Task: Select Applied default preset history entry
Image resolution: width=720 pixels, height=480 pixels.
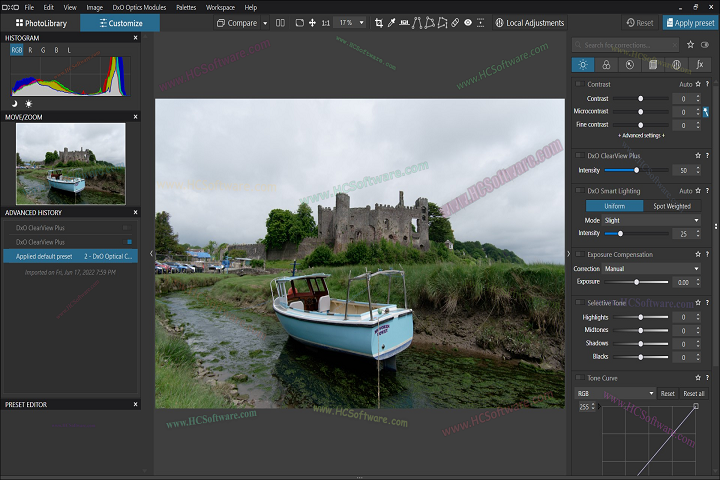Action: (71, 256)
